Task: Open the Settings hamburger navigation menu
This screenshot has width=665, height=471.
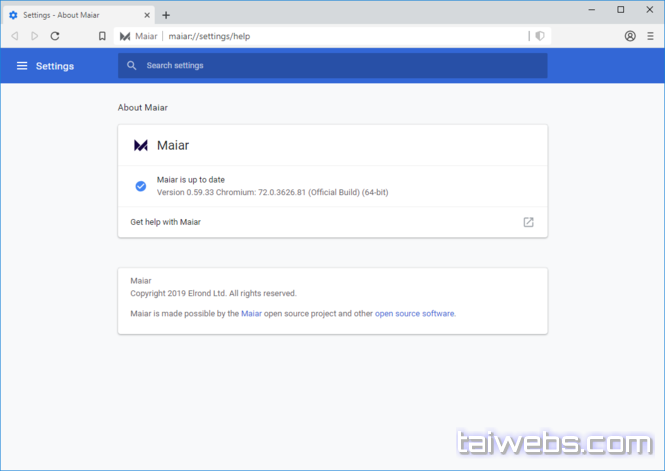Action: [x=22, y=66]
